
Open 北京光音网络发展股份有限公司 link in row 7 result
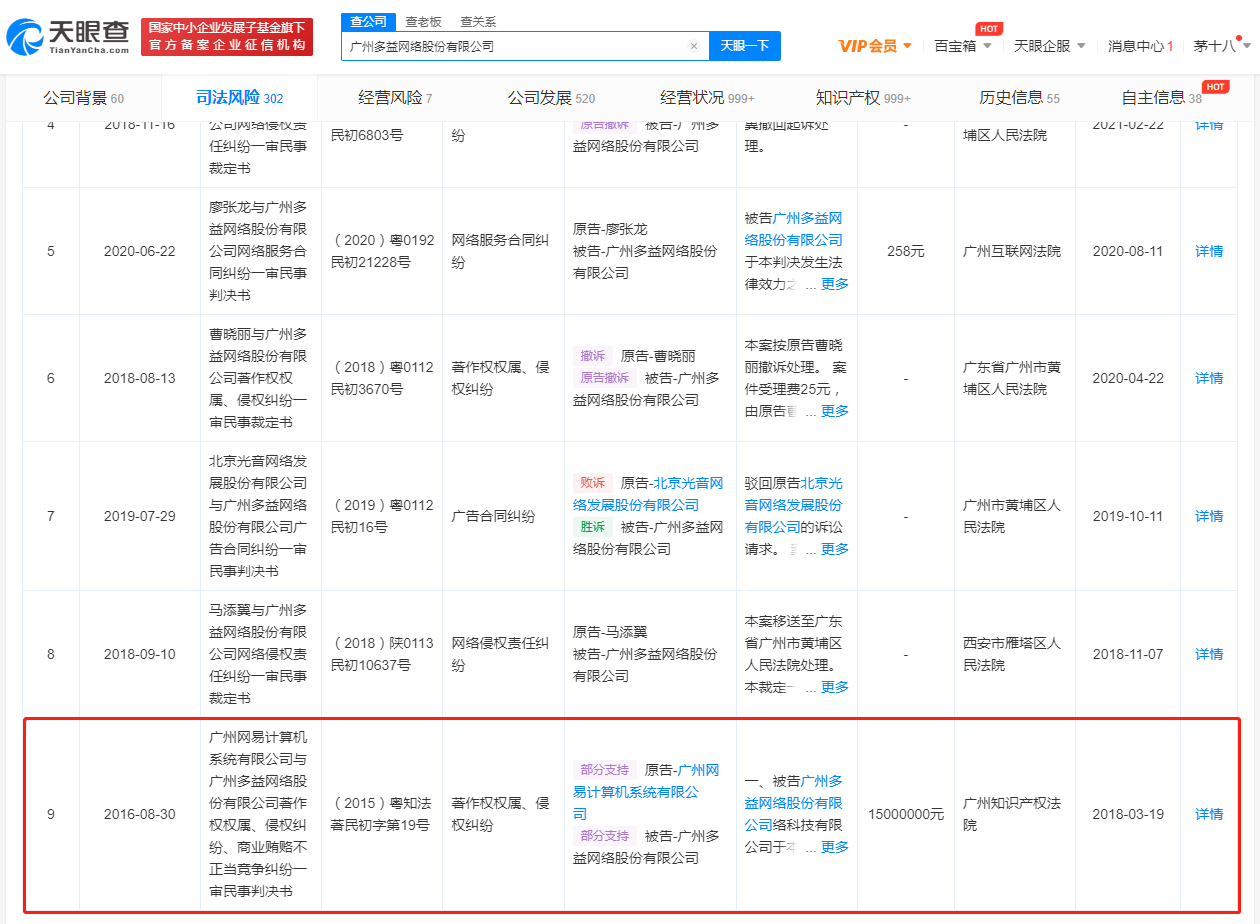(794, 505)
